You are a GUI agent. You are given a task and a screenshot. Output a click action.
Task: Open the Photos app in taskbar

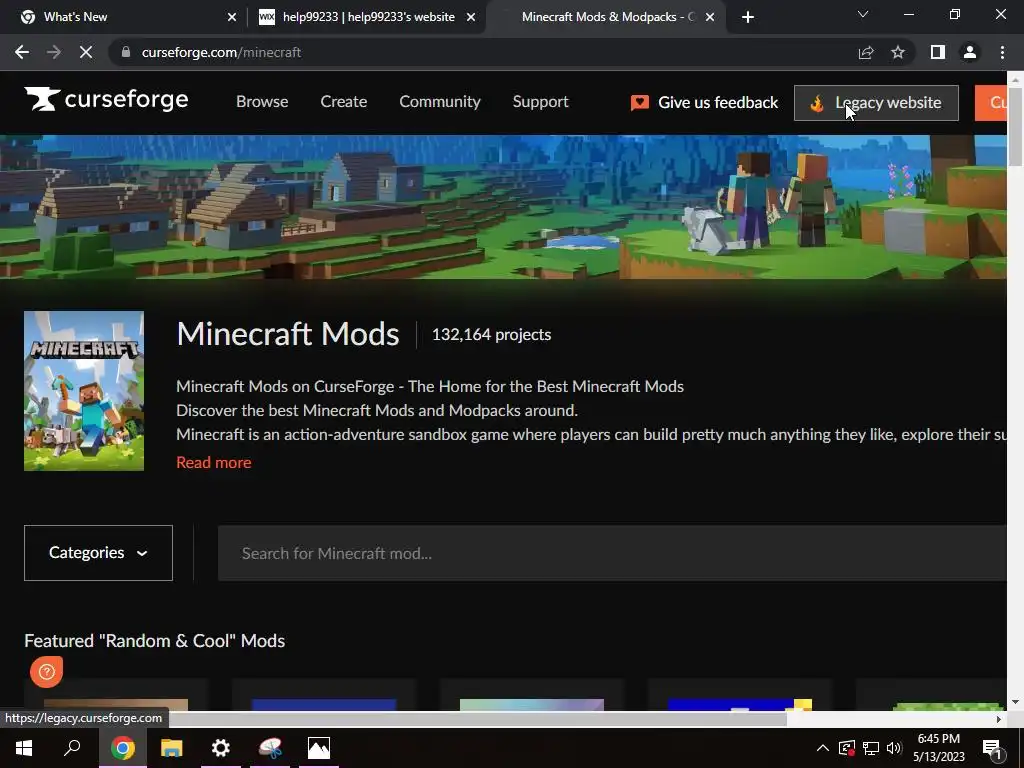pyautogui.click(x=319, y=748)
